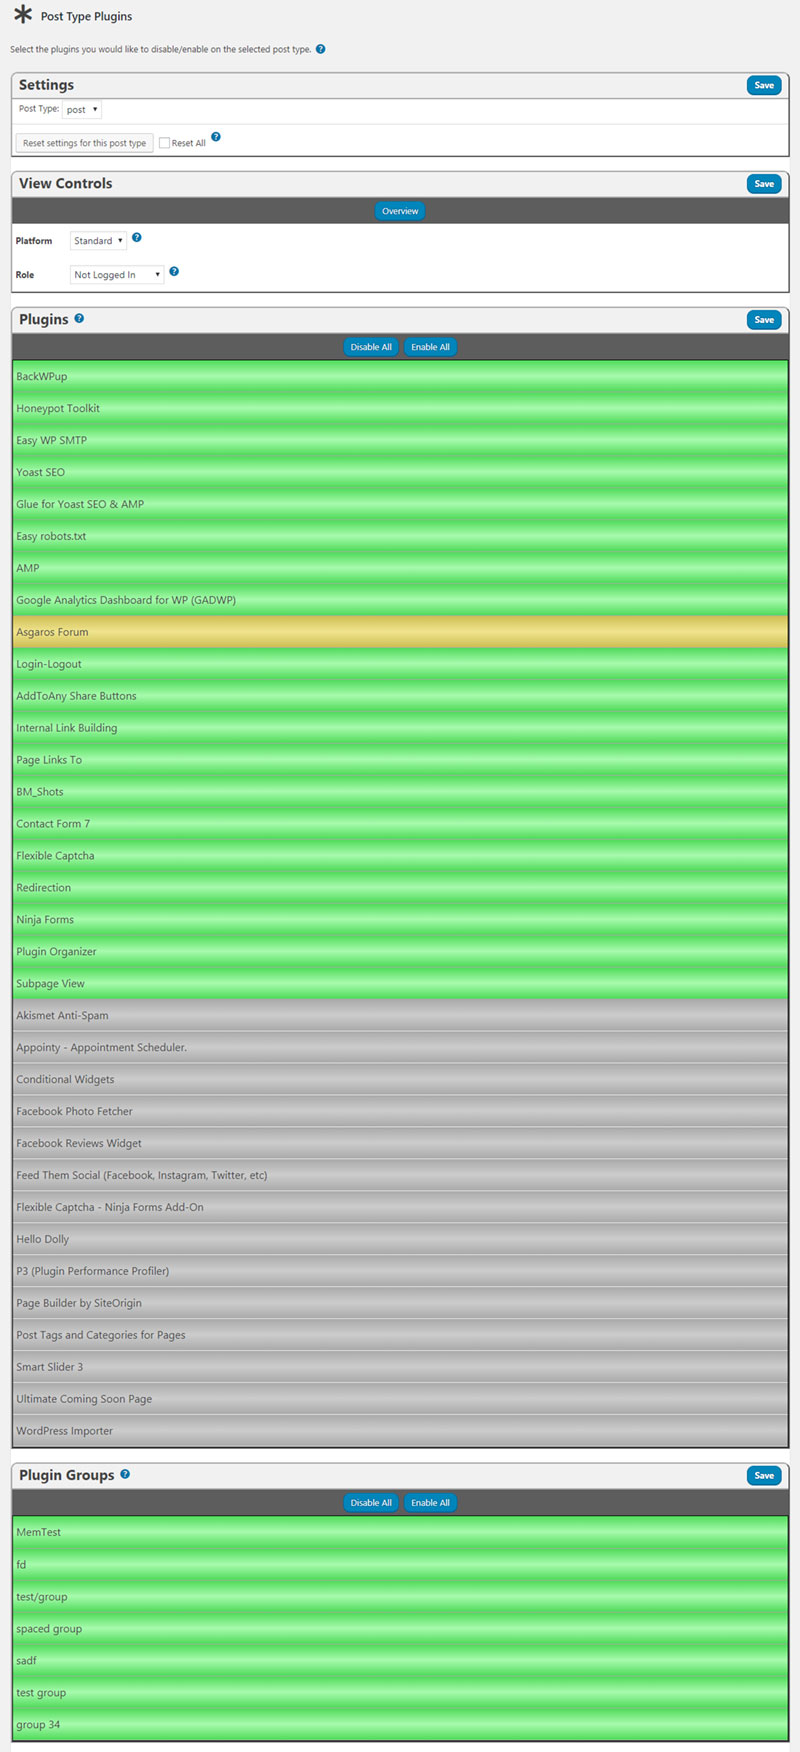Click Save in the Settings panel
The height and width of the screenshot is (1752, 800).
(764, 85)
